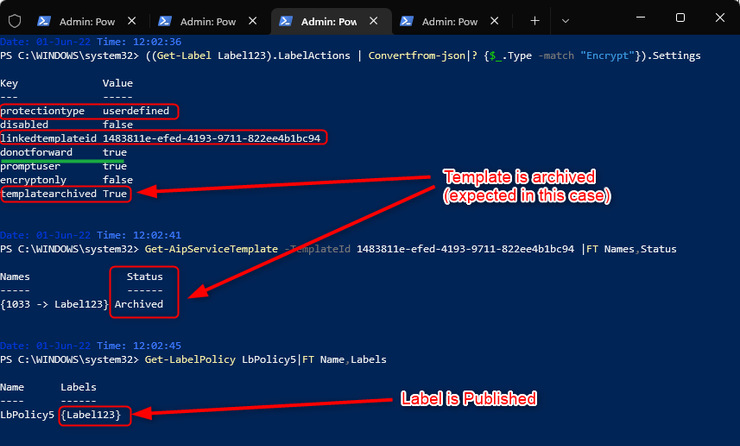Click the 'Get-Label' cmdlet in the first command
The image size is (740, 446).
184,56
